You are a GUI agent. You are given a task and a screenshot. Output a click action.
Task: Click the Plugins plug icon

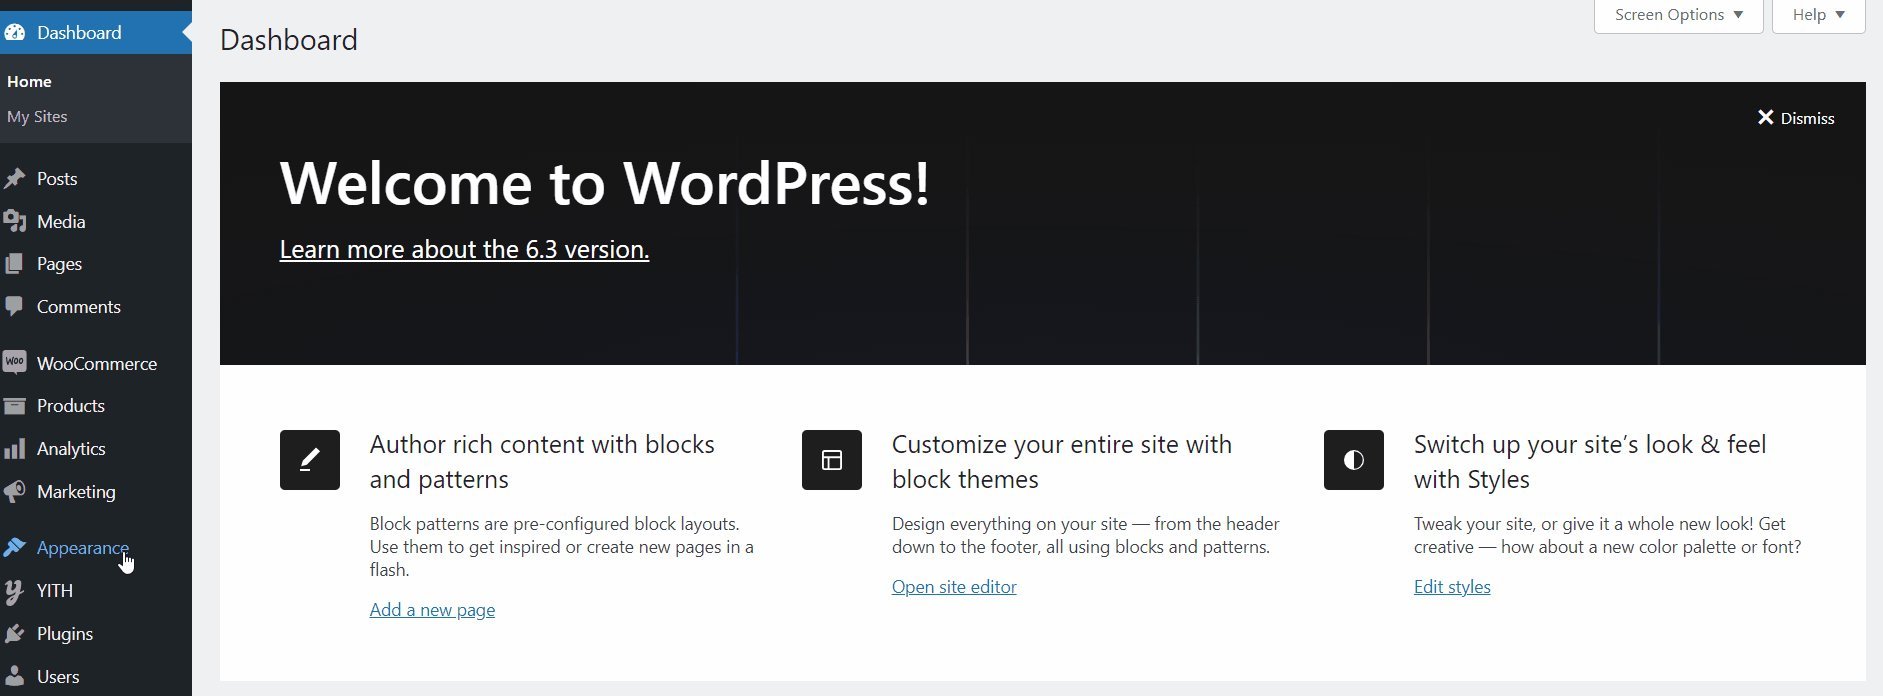point(14,634)
